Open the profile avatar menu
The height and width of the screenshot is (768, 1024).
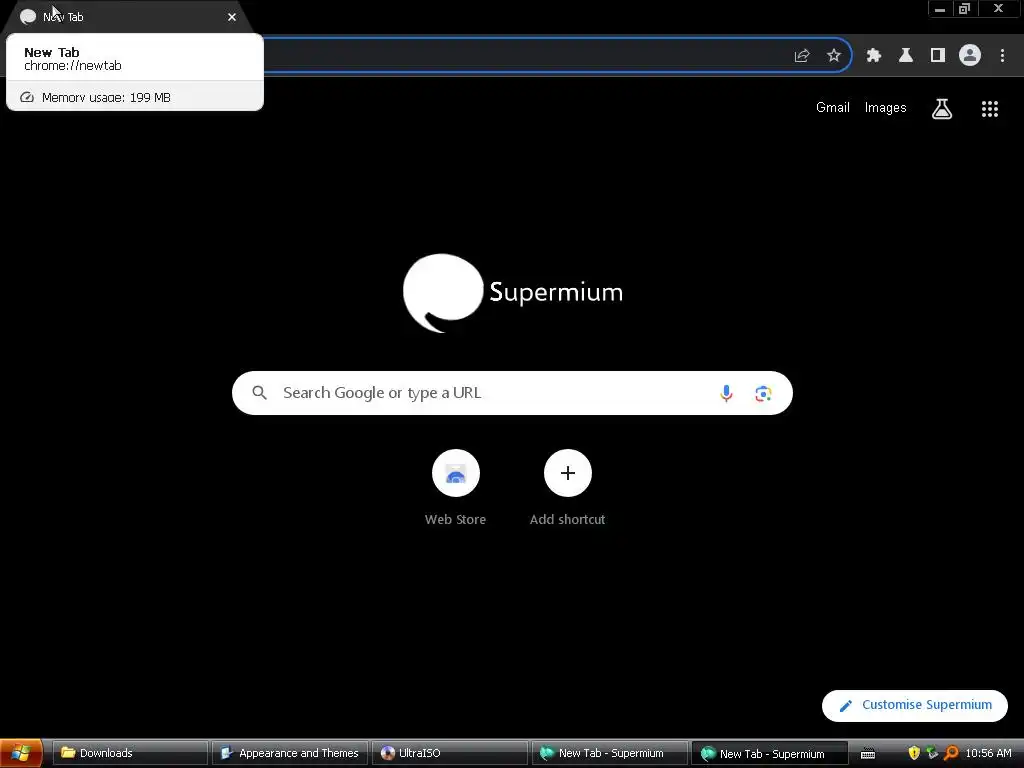coord(970,56)
